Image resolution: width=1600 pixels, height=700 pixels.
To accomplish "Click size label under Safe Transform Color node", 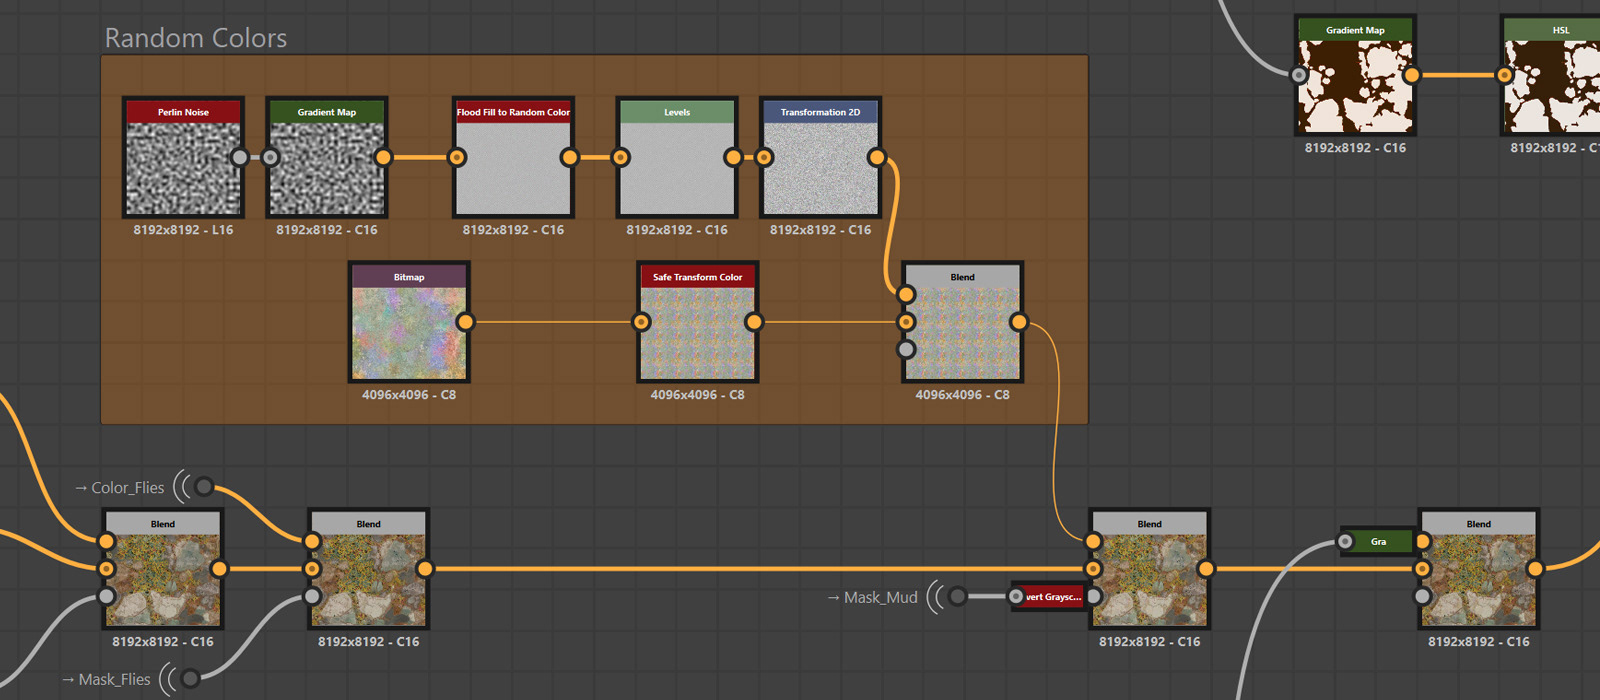I will [x=697, y=395].
